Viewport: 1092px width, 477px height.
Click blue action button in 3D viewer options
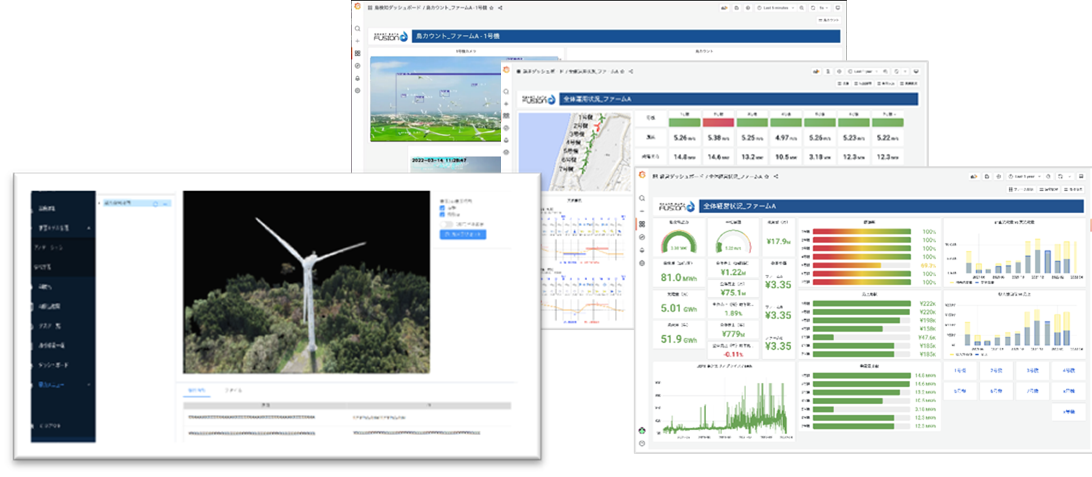pos(463,235)
